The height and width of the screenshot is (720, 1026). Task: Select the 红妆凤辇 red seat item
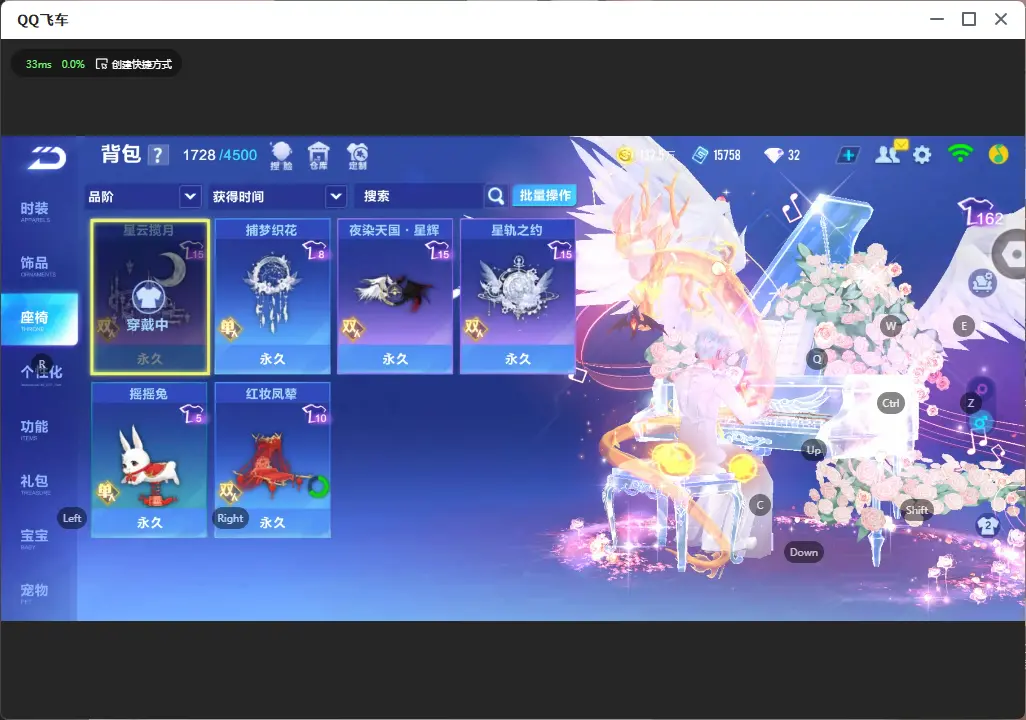click(x=272, y=460)
